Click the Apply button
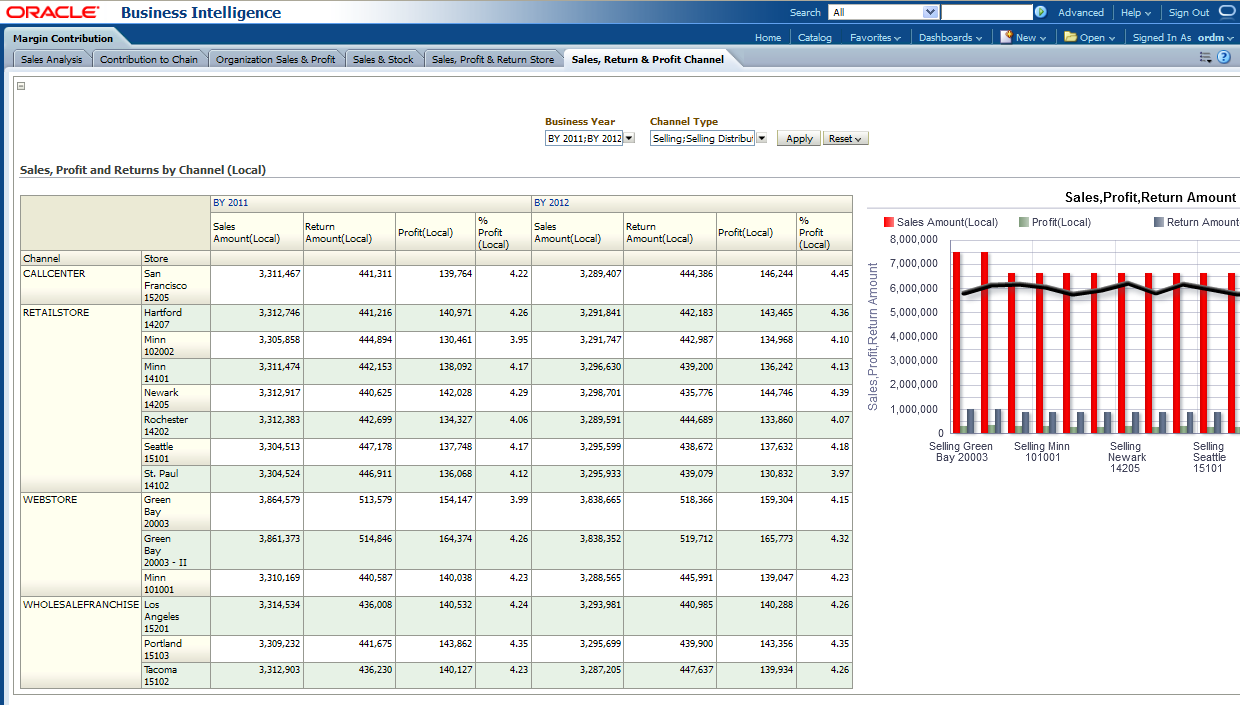The height and width of the screenshot is (705, 1240). point(799,139)
